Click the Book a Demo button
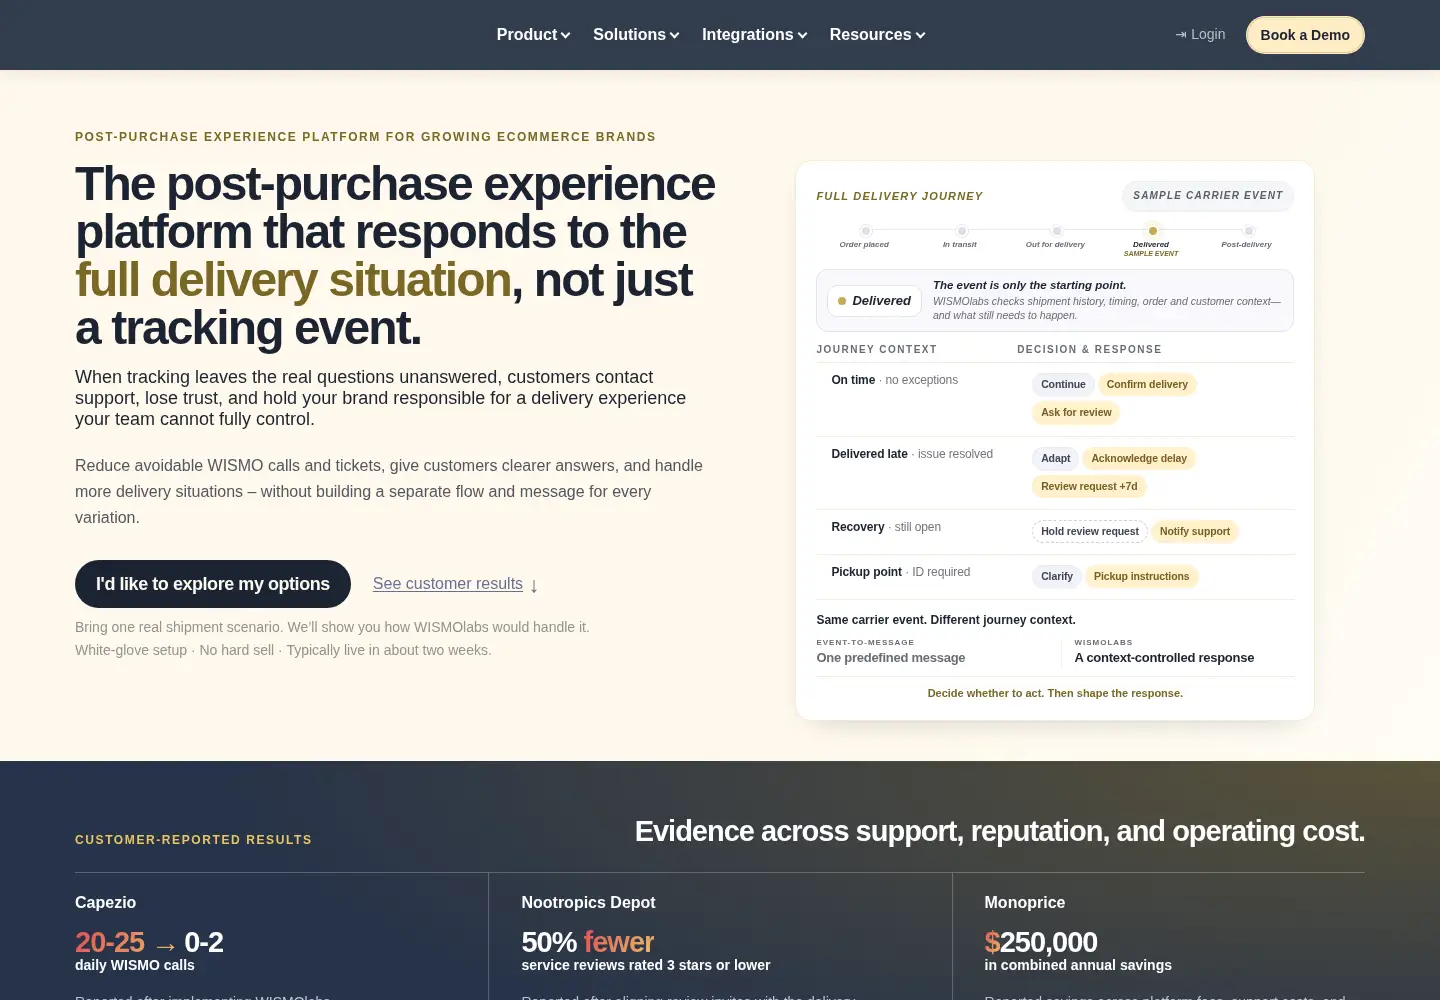The image size is (1440, 1000). (1305, 35)
